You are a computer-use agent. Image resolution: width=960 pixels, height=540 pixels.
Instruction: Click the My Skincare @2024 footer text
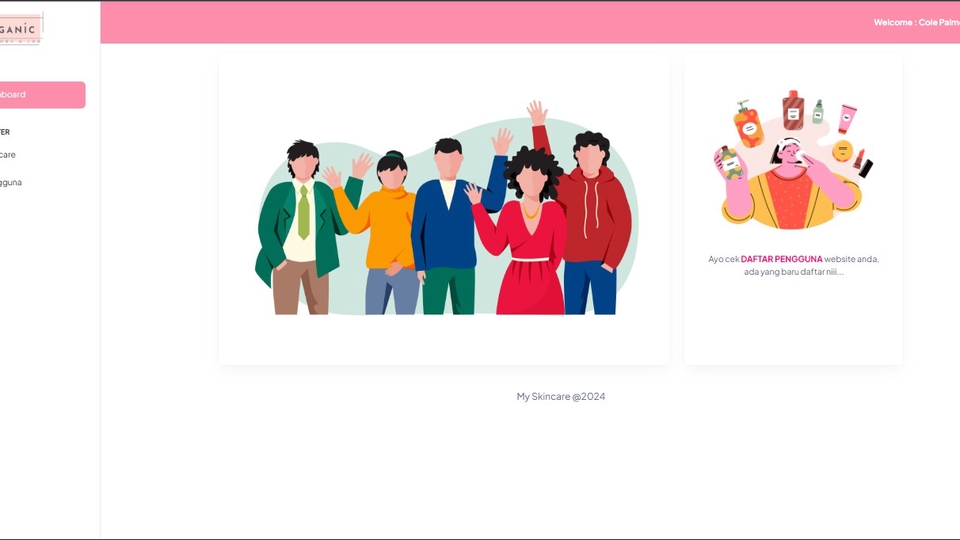pos(560,397)
